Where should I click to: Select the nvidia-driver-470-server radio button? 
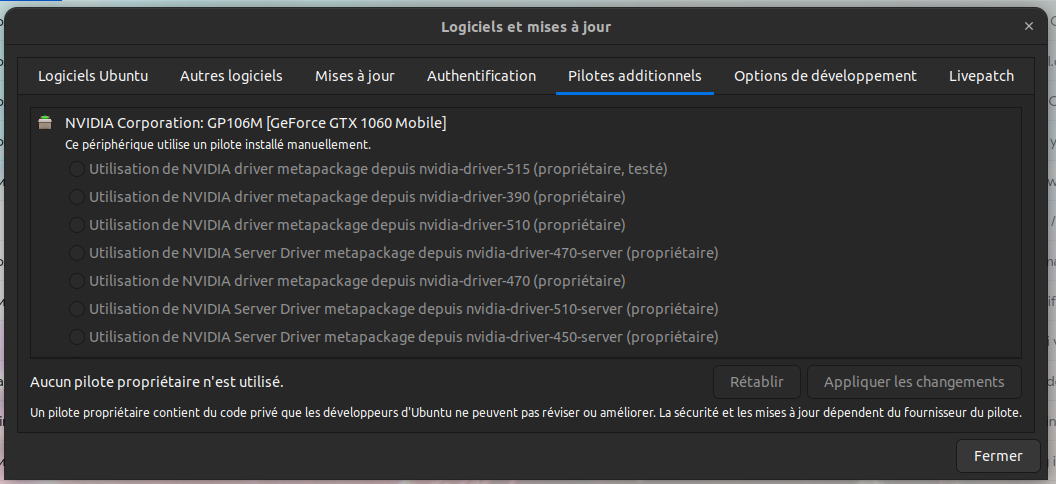click(77, 253)
